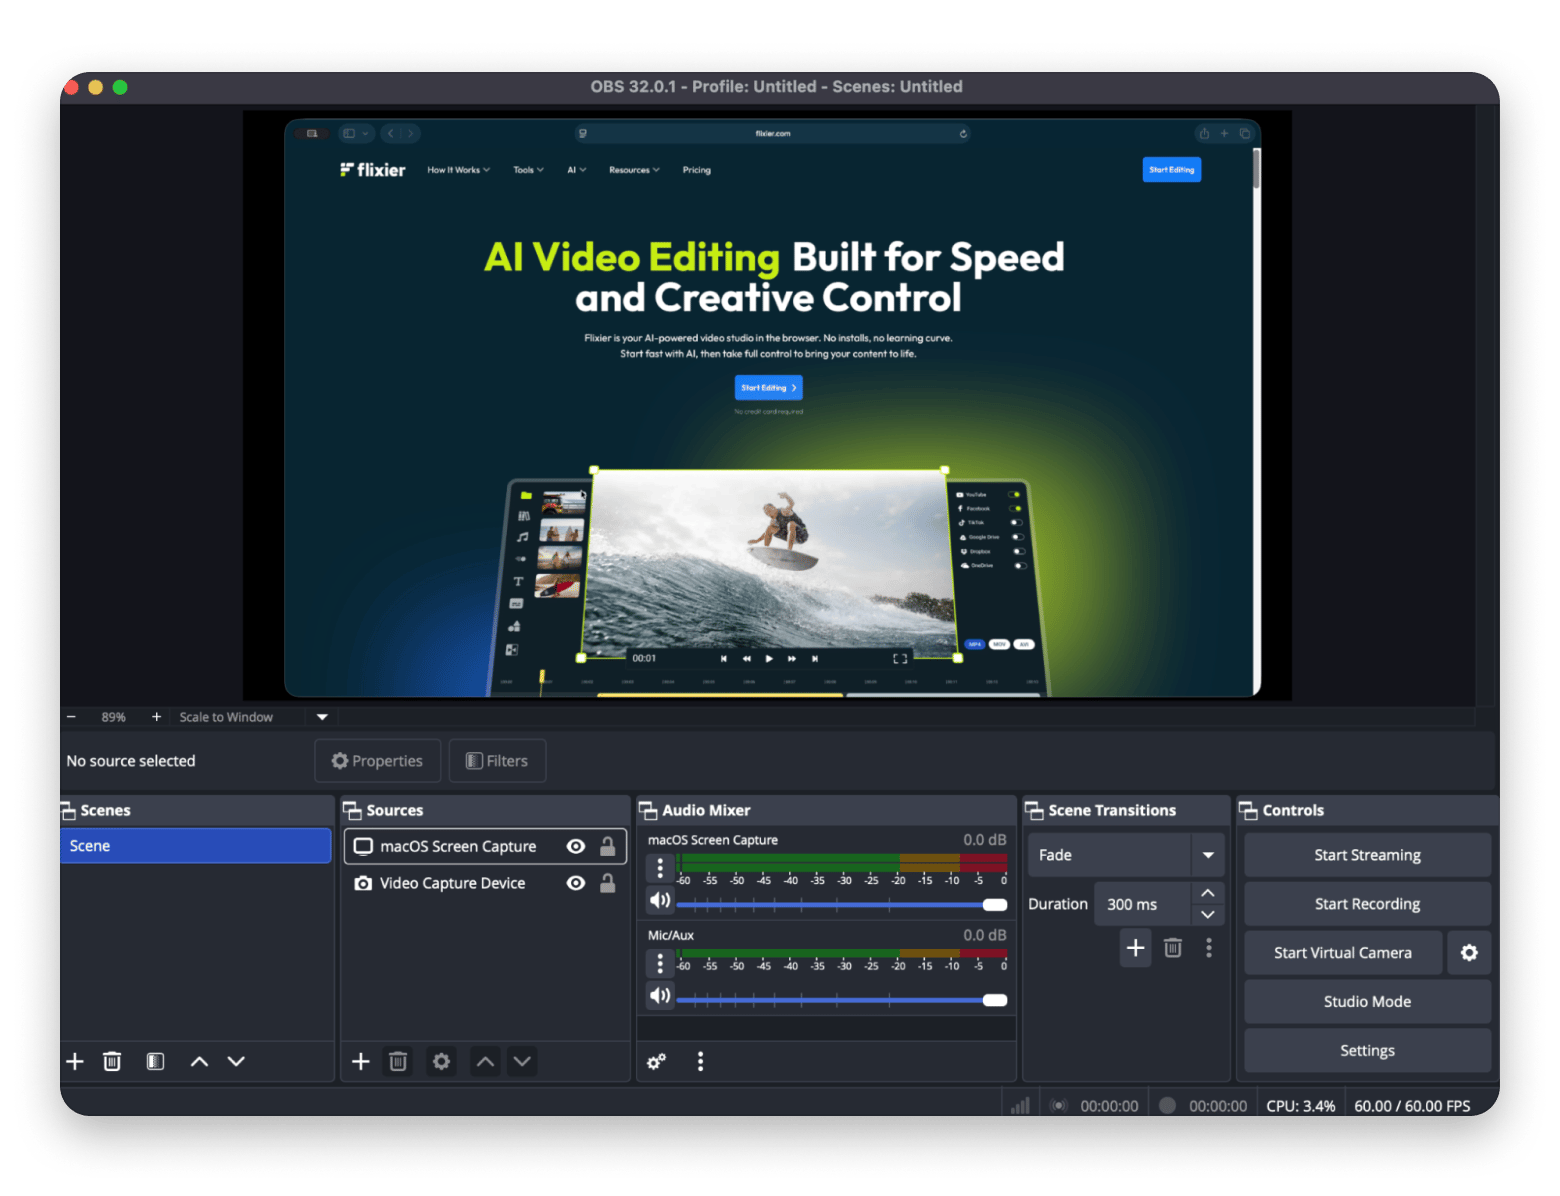Add a new scene with plus icon

75,1061
